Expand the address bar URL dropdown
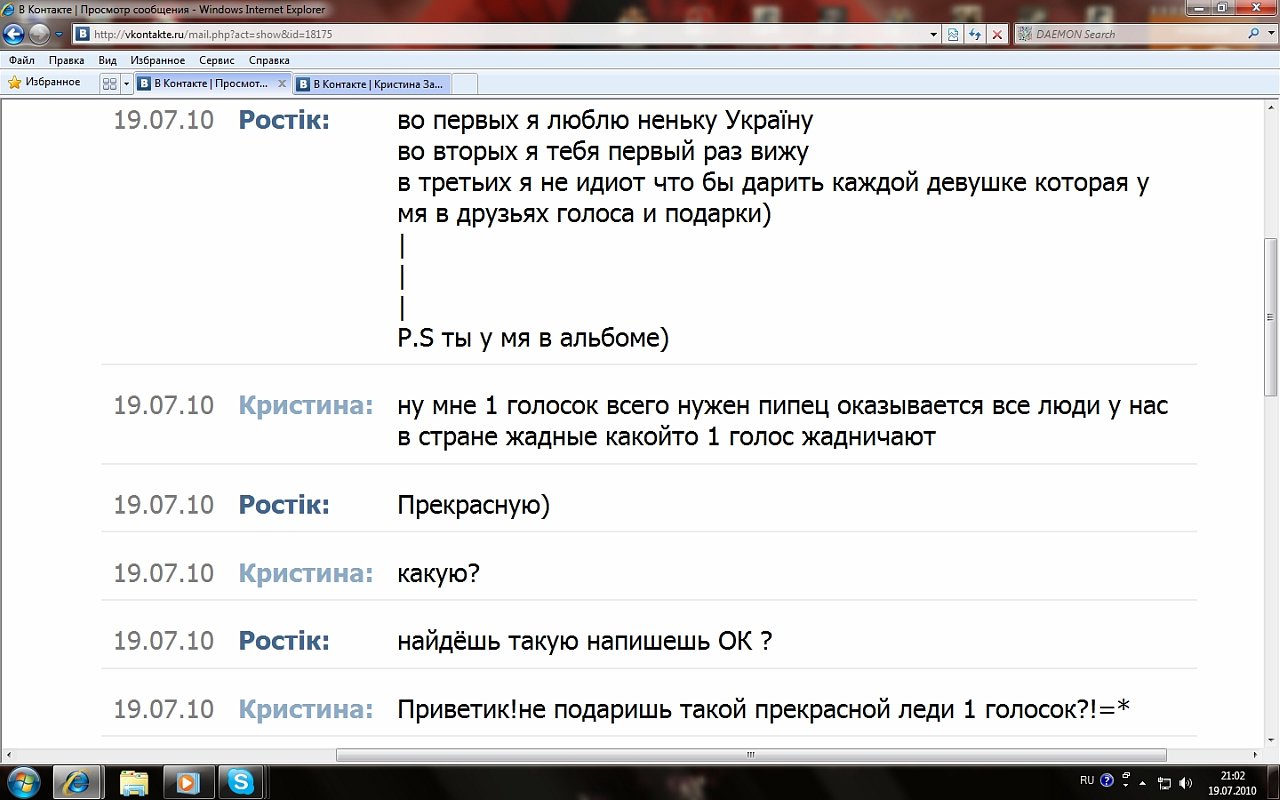Image resolution: width=1280 pixels, height=800 pixels. click(933, 34)
